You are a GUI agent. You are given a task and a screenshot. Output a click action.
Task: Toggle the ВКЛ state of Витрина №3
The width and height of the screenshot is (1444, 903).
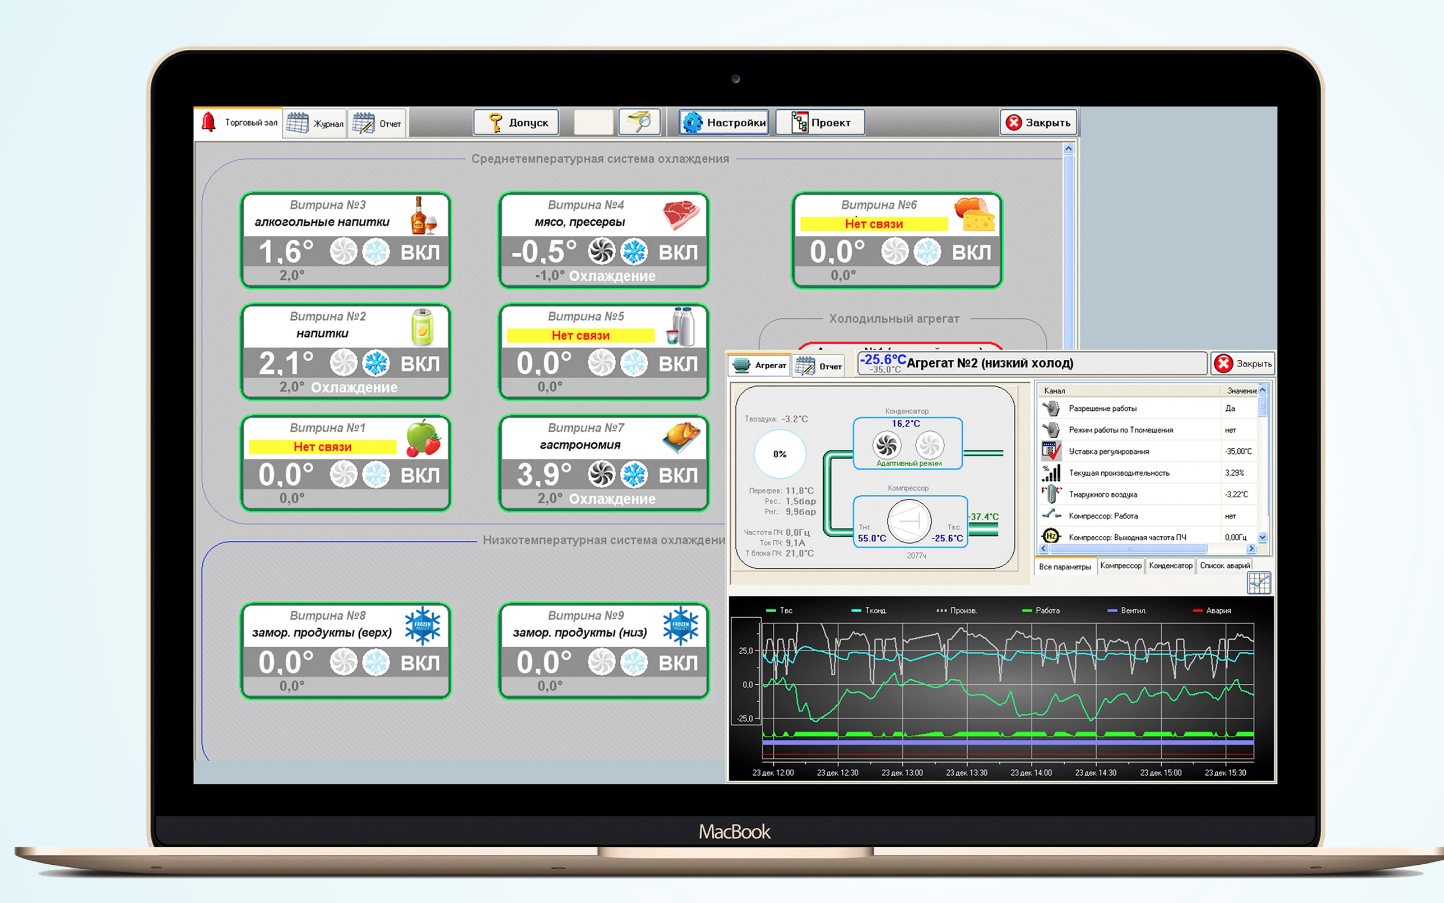[420, 252]
